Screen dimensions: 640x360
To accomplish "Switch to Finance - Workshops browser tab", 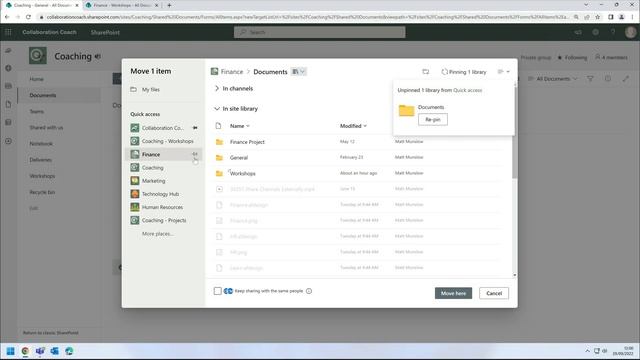I will [x=121, y=5].
